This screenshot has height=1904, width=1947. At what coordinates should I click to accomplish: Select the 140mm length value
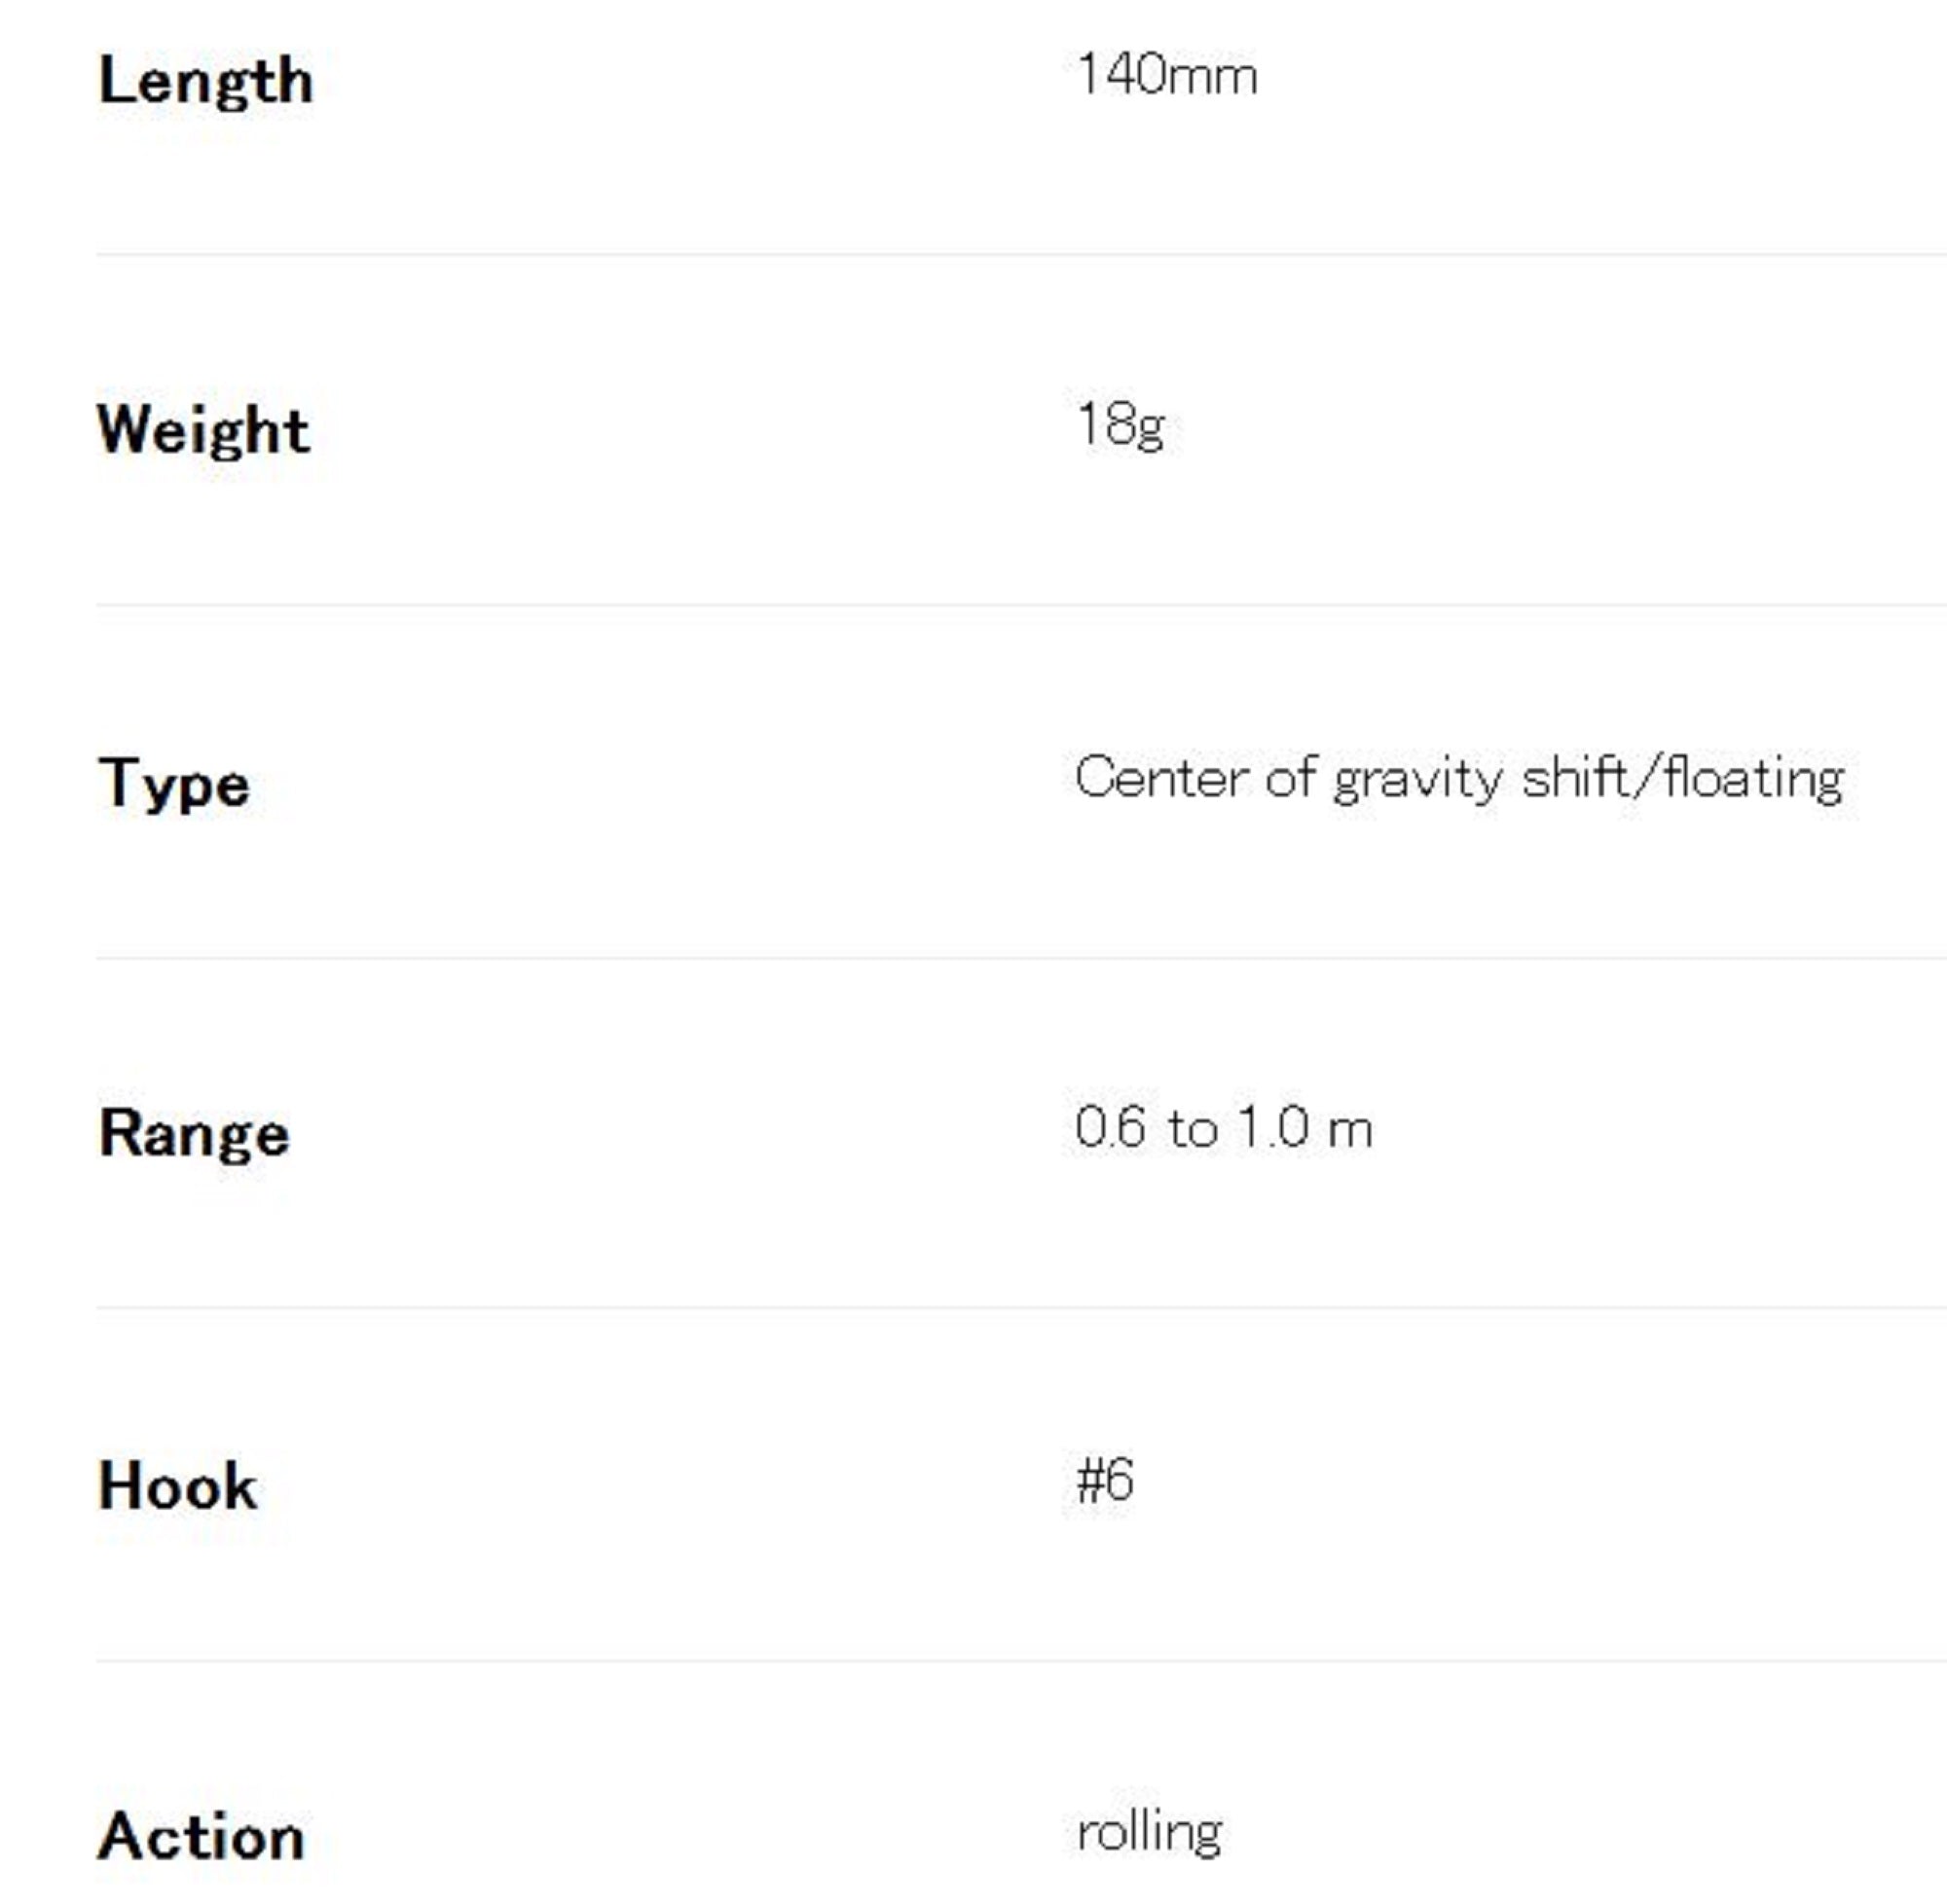pyautogui.click(x=1166, y=75)
